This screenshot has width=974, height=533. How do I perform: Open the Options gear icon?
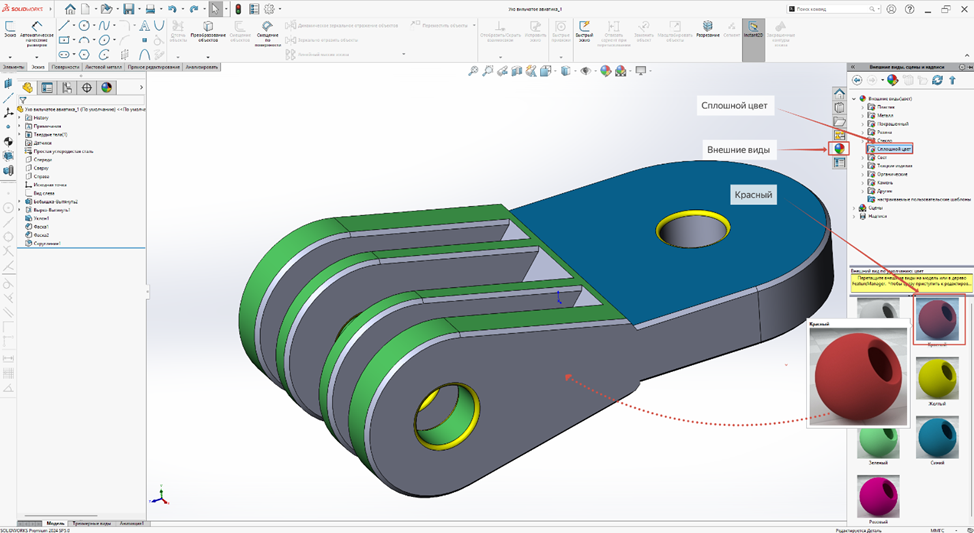(x=270, y=9)
